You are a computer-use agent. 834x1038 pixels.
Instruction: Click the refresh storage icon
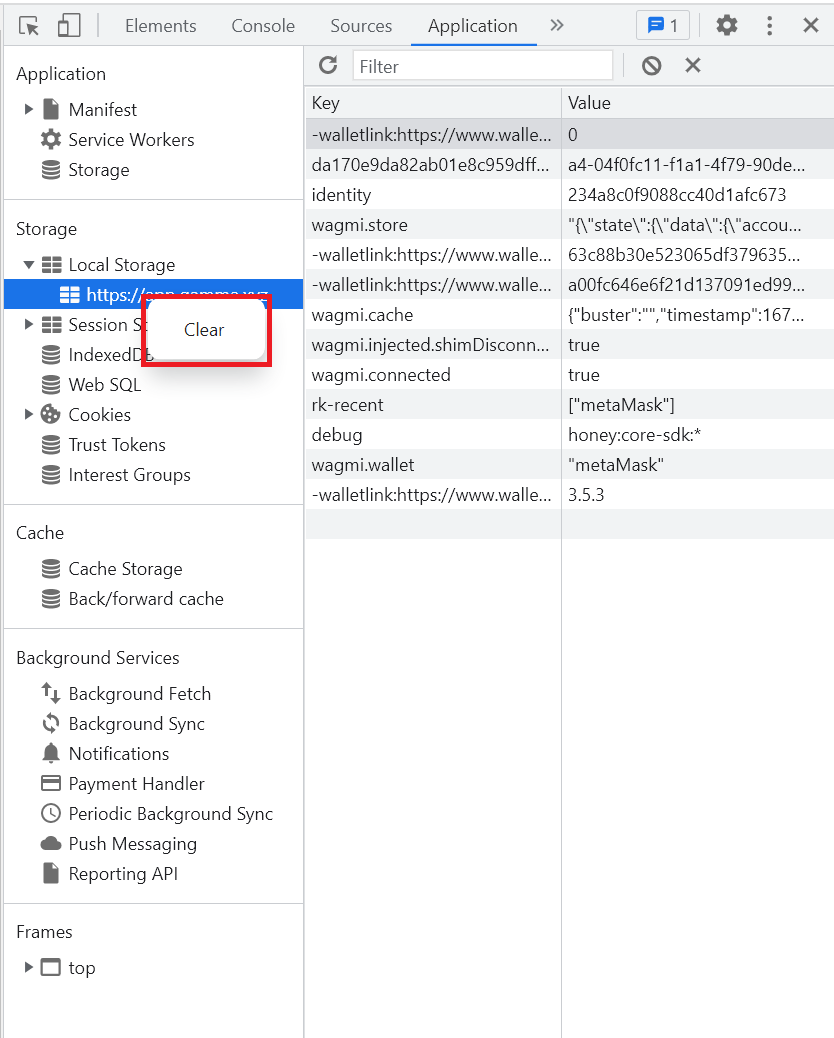328,66
